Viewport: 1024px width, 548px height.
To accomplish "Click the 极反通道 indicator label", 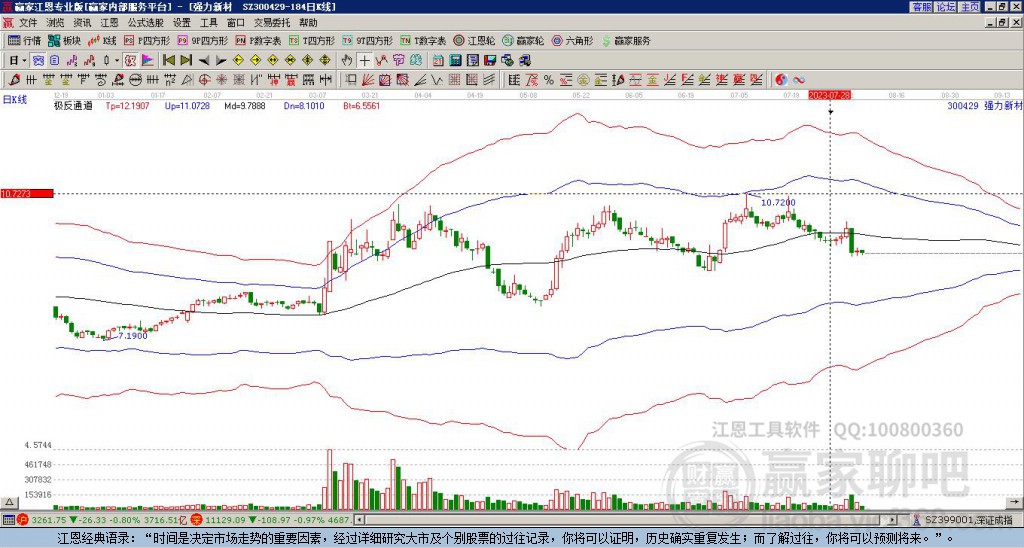I will pyautogui.click(x=73, y=105).
